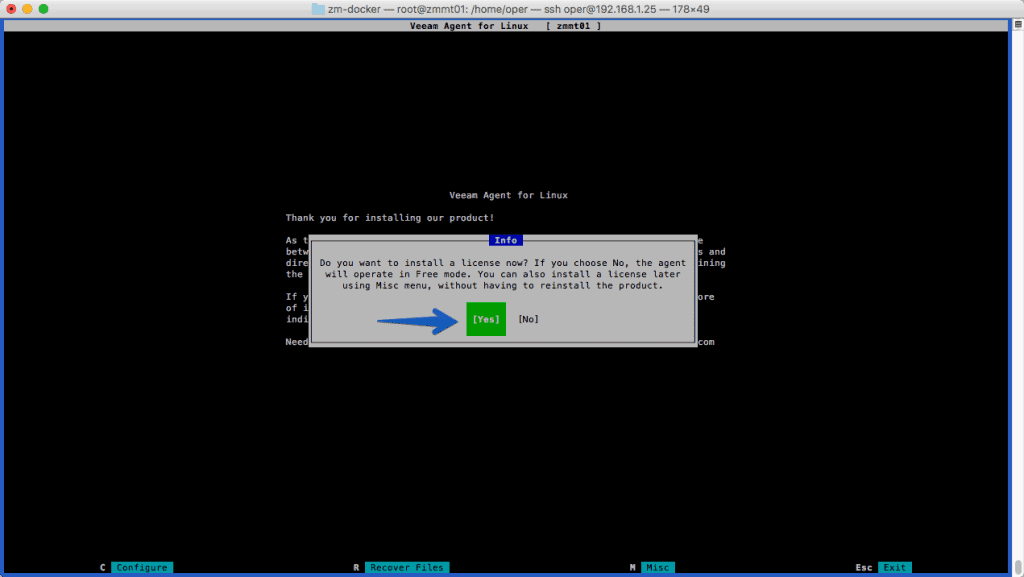1024x577 pixels.
Task: Click 'Thank you for installing our product!' text
Action: [x=390, y=218]
